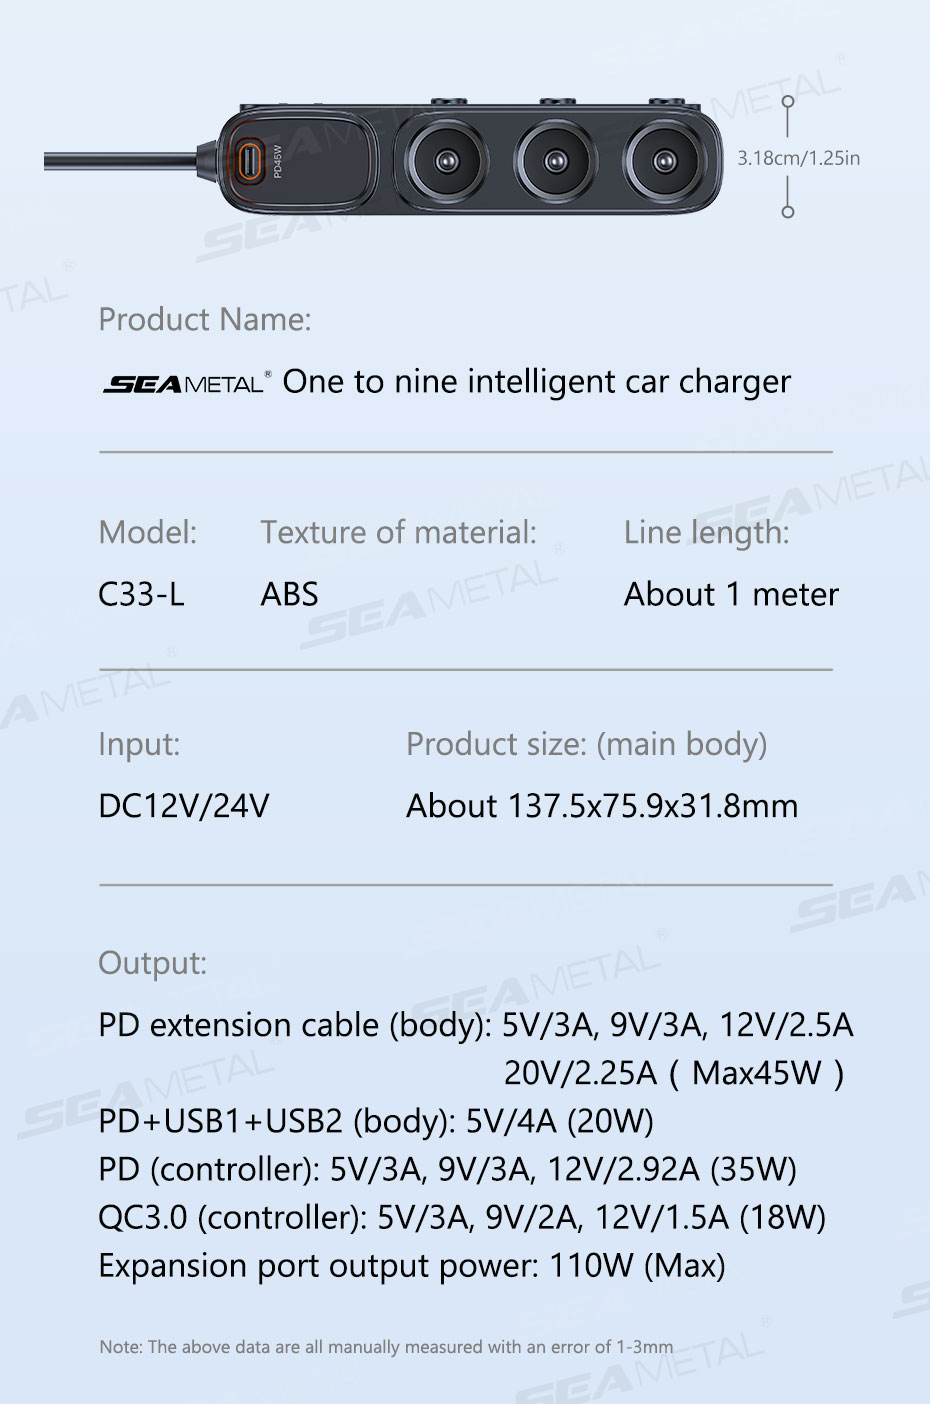This screenshot has width=930, height=1404.
Task: Click the middle cigarette lighter socket
Action: (x=555, y=161)
